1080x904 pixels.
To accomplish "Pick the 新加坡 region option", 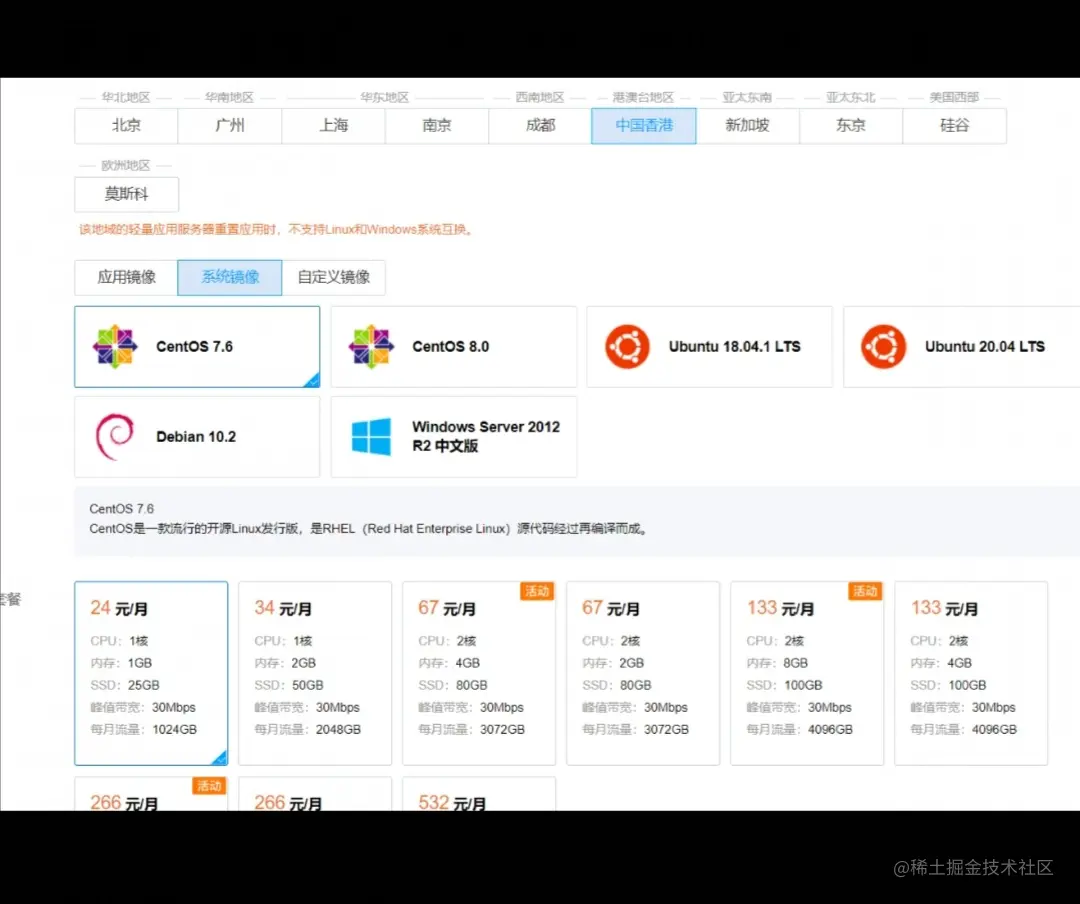I will pyautogui.click(x=747, y=125).
